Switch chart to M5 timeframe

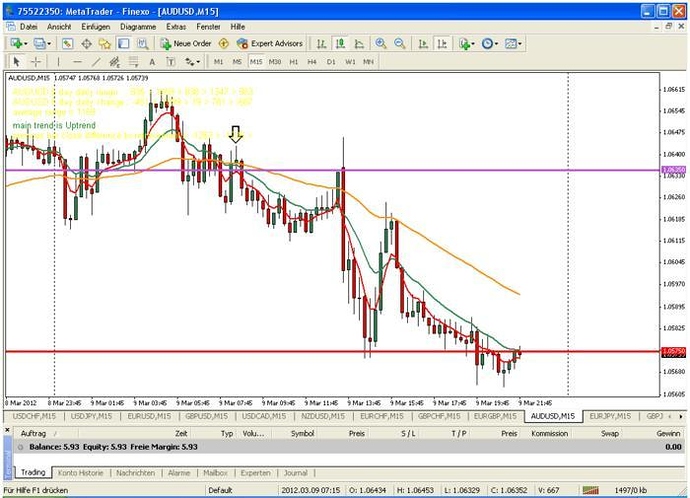click(237, 62)
